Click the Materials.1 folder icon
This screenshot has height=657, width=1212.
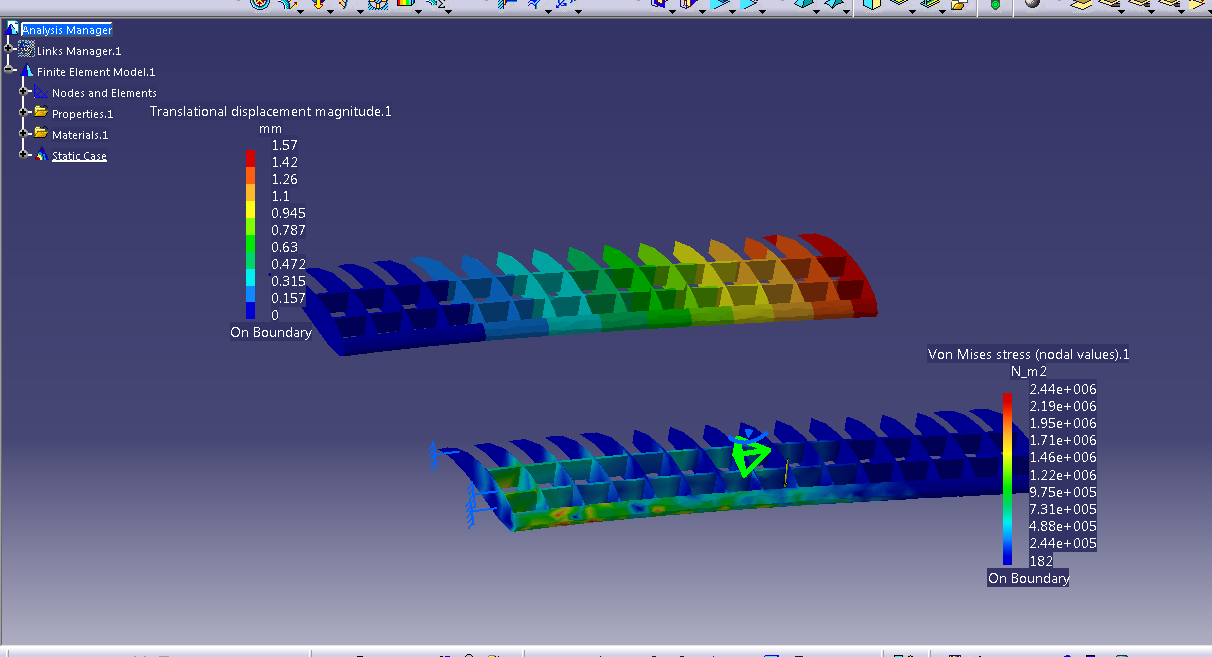(x=41, y=134)
